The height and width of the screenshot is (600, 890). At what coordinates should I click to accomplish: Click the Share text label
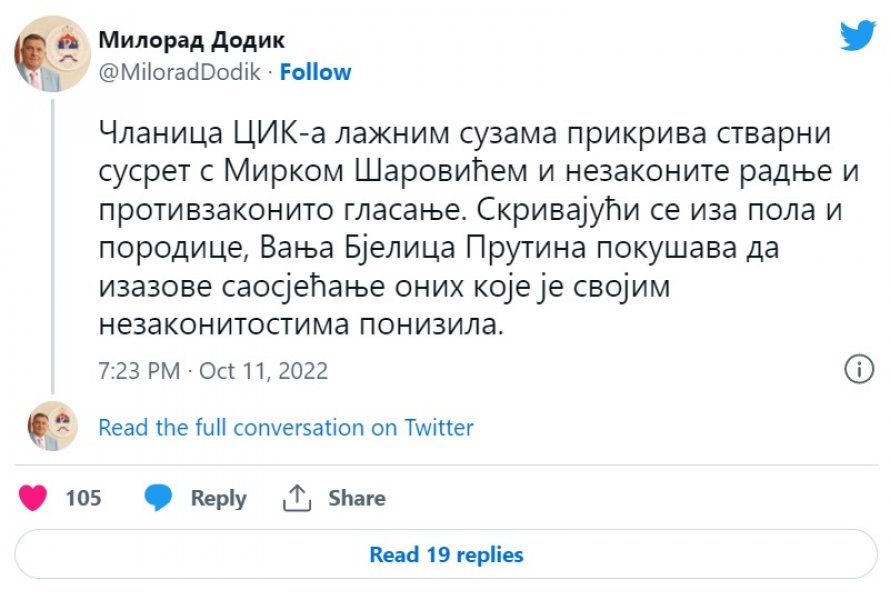[x=357, y=498]
